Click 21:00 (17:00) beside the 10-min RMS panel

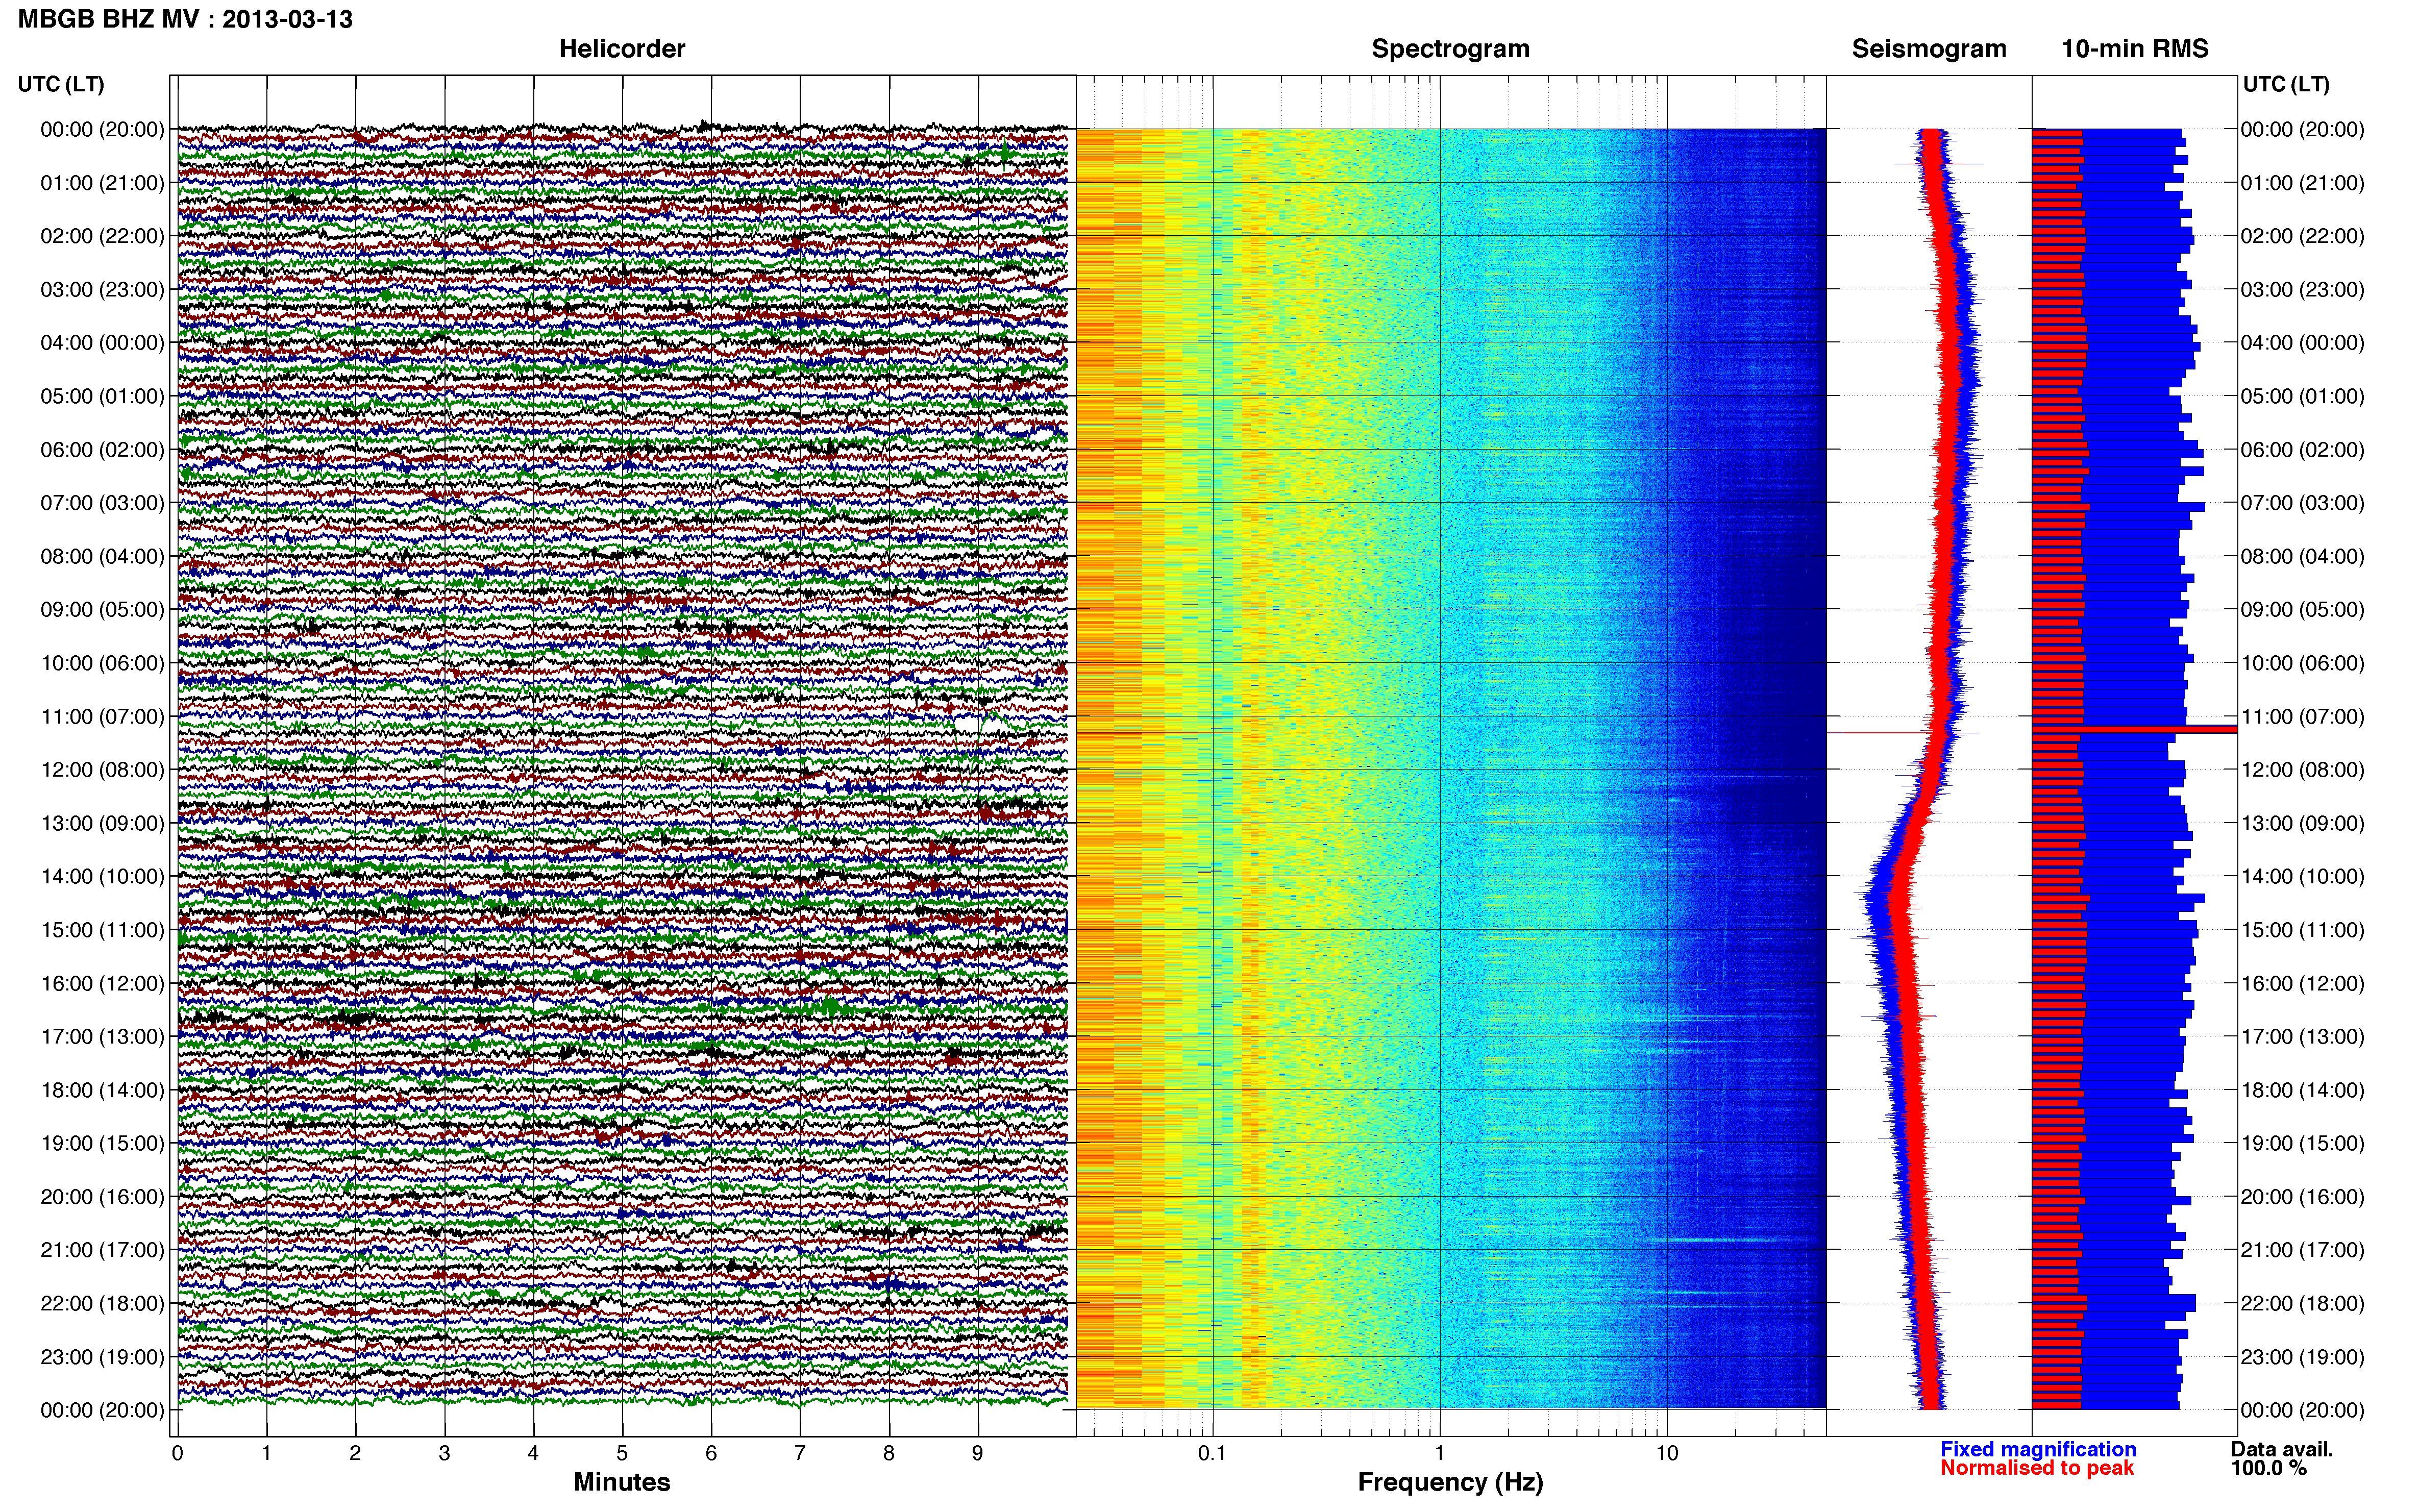tap(2302, 1250)
